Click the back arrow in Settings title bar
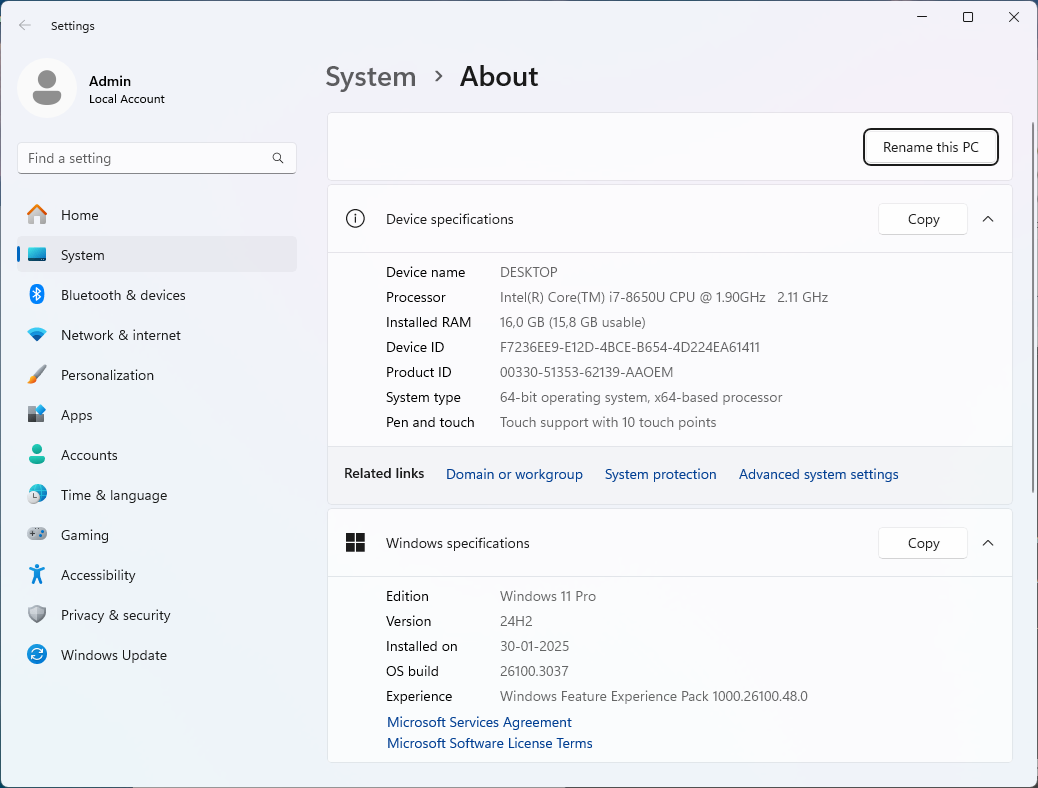This screenshot has height=788, width=1038. [25, 25]
